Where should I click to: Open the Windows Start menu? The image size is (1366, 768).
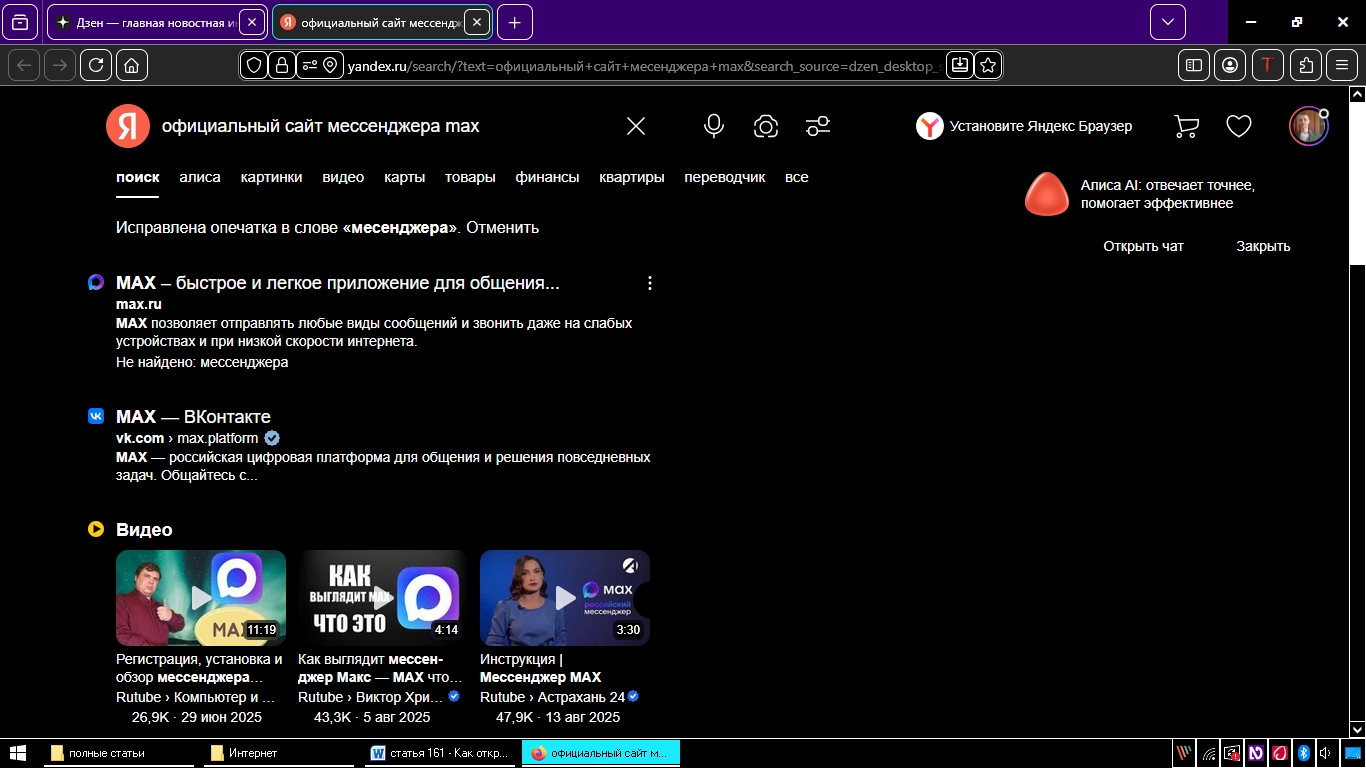(x=17, y=753)
